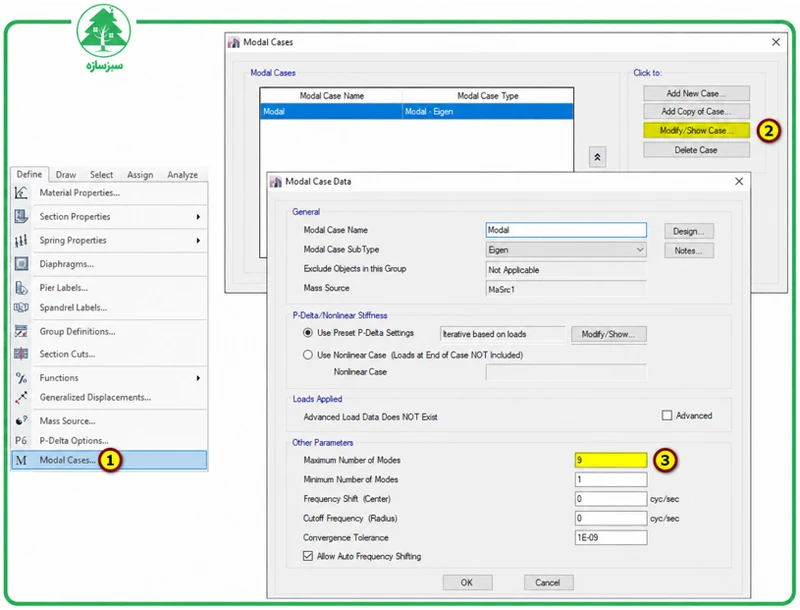This screenshot has width=800, height=610.
Task: Open the Draw menu
Action: coord(66,174)
